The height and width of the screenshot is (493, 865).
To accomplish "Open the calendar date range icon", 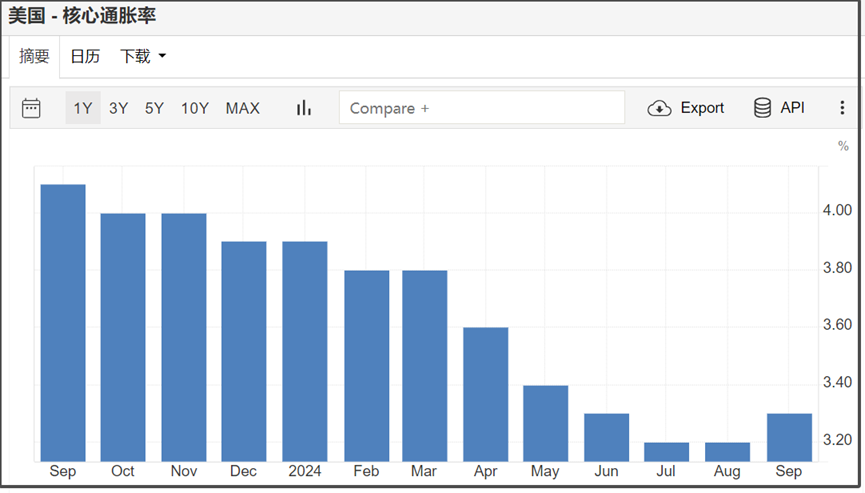I will click(x=31, y=108).
